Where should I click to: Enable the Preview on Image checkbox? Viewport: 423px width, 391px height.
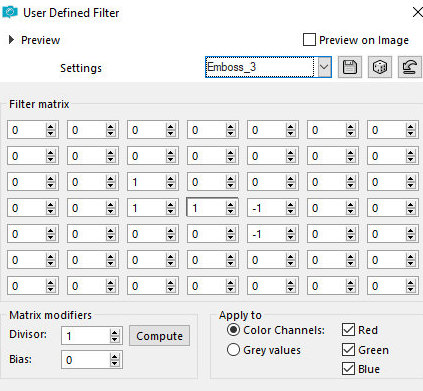309,40
